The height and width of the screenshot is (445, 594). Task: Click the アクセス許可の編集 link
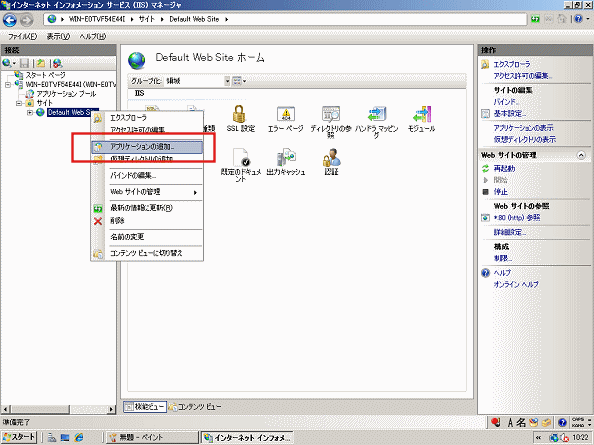(523, 76)
